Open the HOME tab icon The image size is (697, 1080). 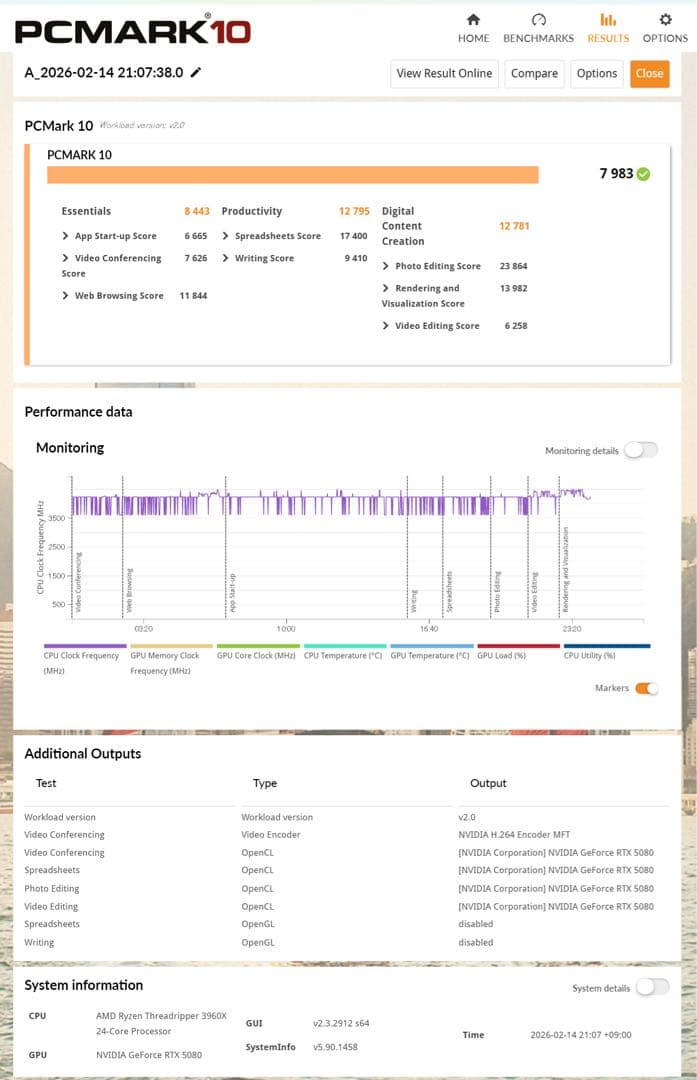473,19
